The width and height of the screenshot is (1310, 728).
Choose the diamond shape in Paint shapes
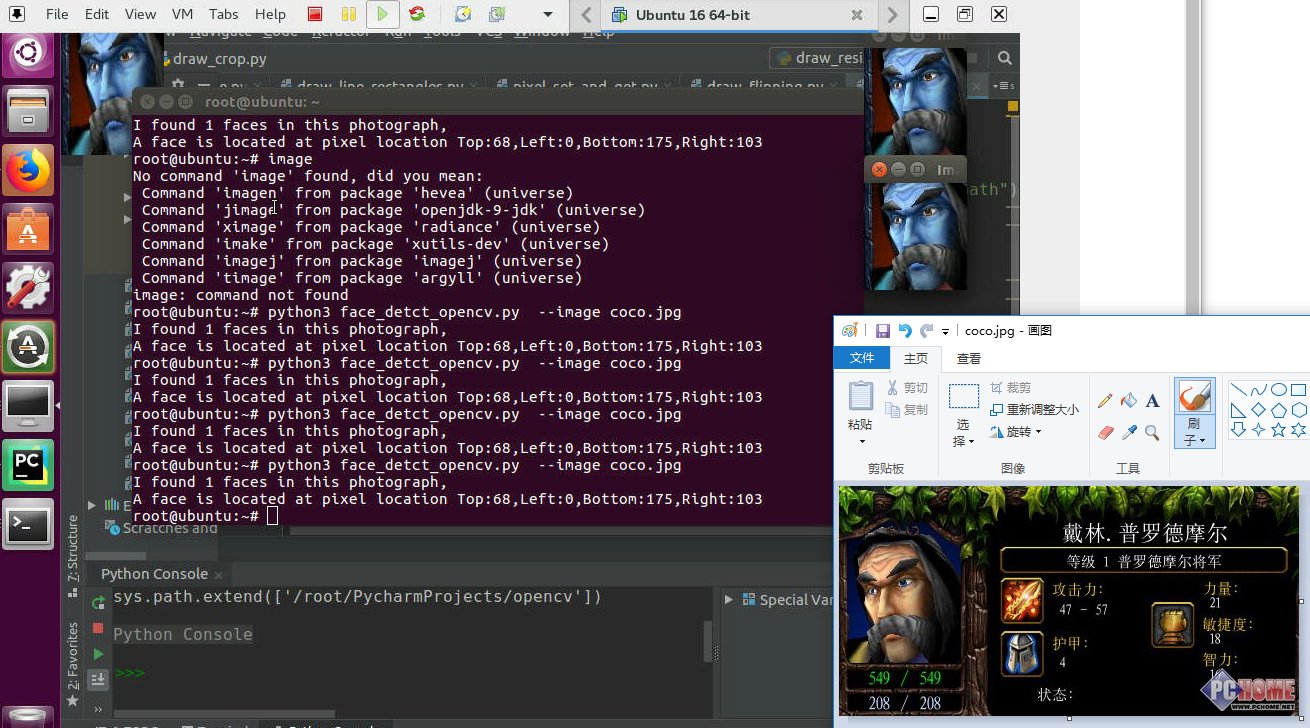[x=1258, y=410]
